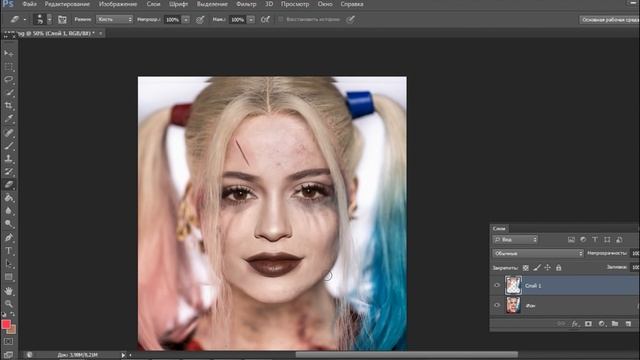This screenshot has width=640, height=360.
Task: Select the Brush tool in toolbox
Action: pyautogui.click(x=9, y=145)
